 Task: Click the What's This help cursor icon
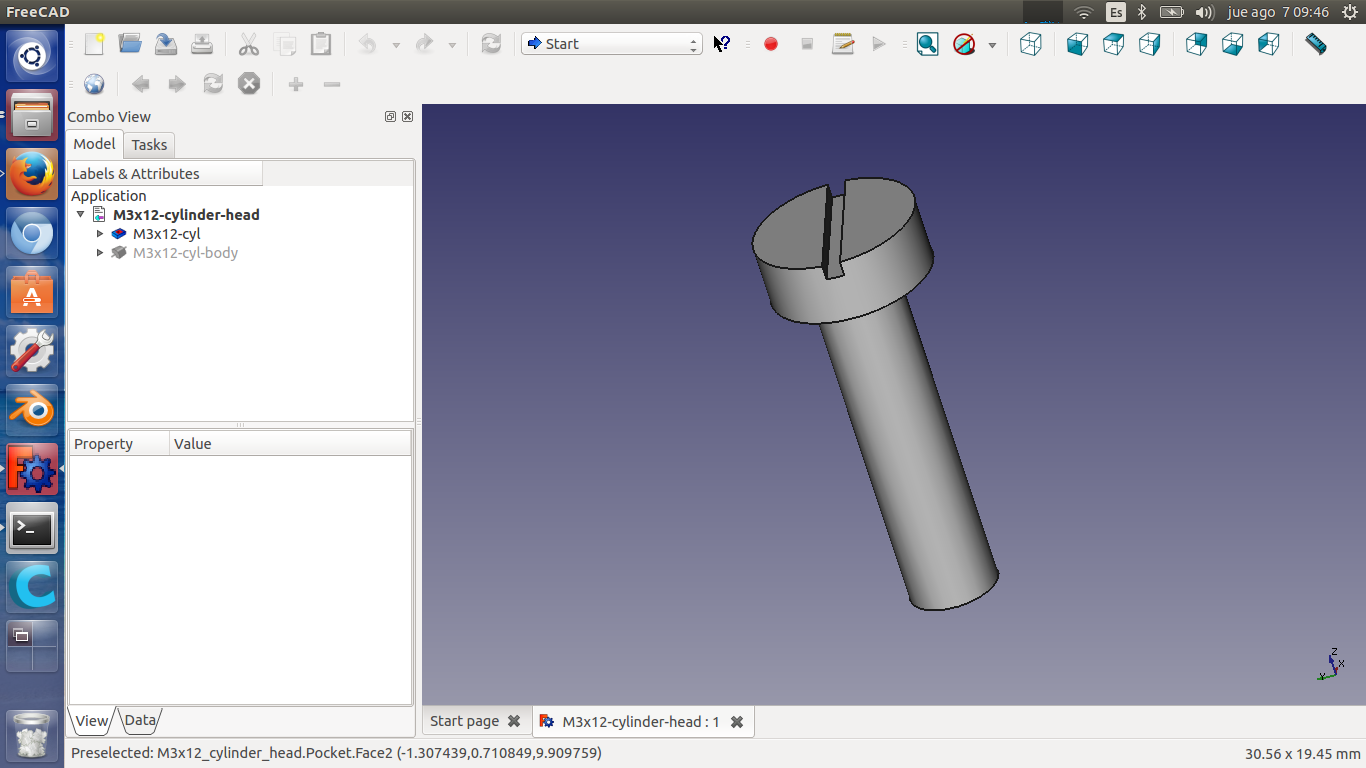click(x=721, y=44)
